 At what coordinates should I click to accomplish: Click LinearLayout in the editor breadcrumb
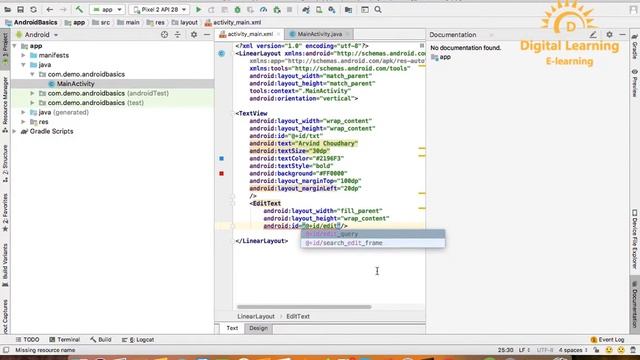click(x=256, y=316)
